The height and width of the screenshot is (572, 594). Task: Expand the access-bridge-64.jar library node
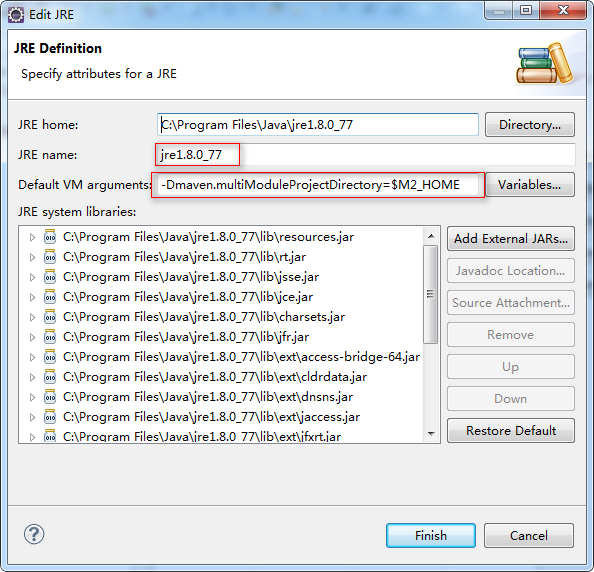(33, 357)
